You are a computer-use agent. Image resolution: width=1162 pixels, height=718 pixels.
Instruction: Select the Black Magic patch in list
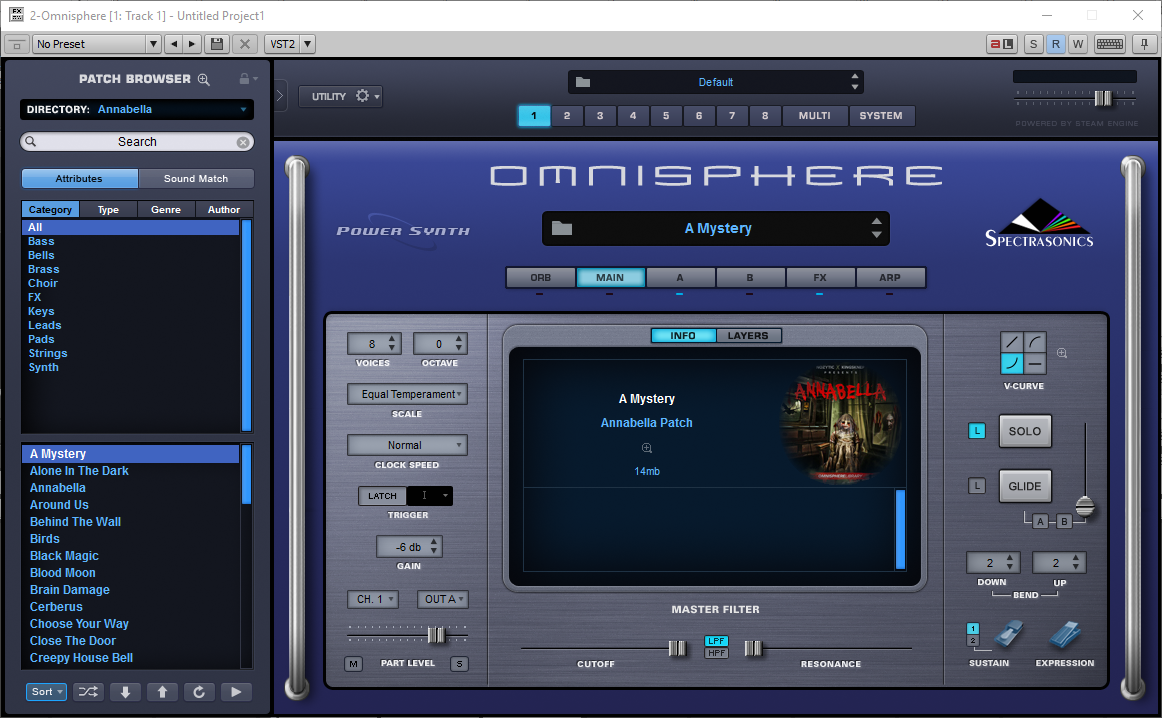click(64, 556)
